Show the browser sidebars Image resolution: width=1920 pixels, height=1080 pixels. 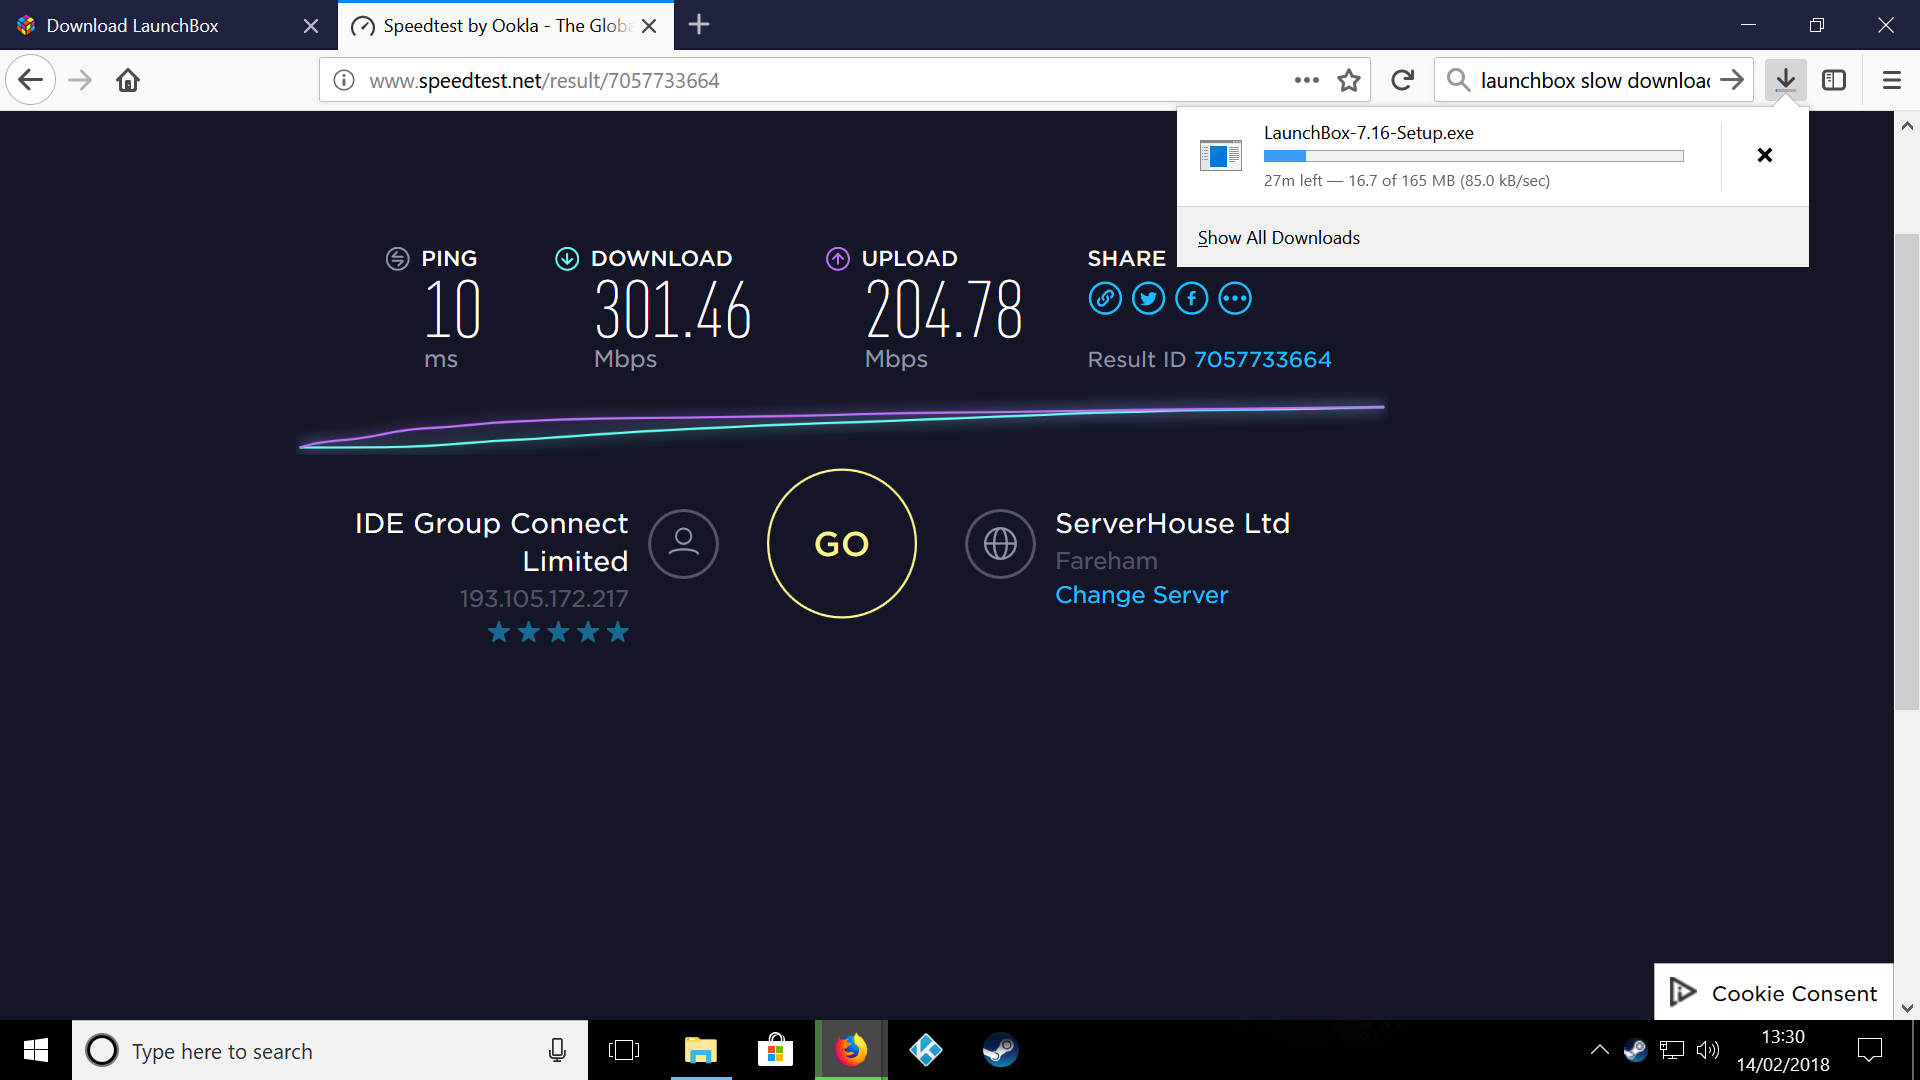coord(1834,80)
